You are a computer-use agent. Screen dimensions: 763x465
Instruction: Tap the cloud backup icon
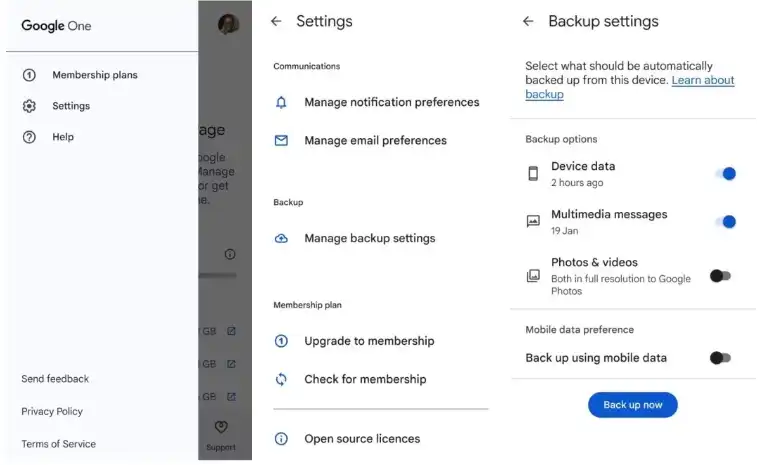coord(281,239)
